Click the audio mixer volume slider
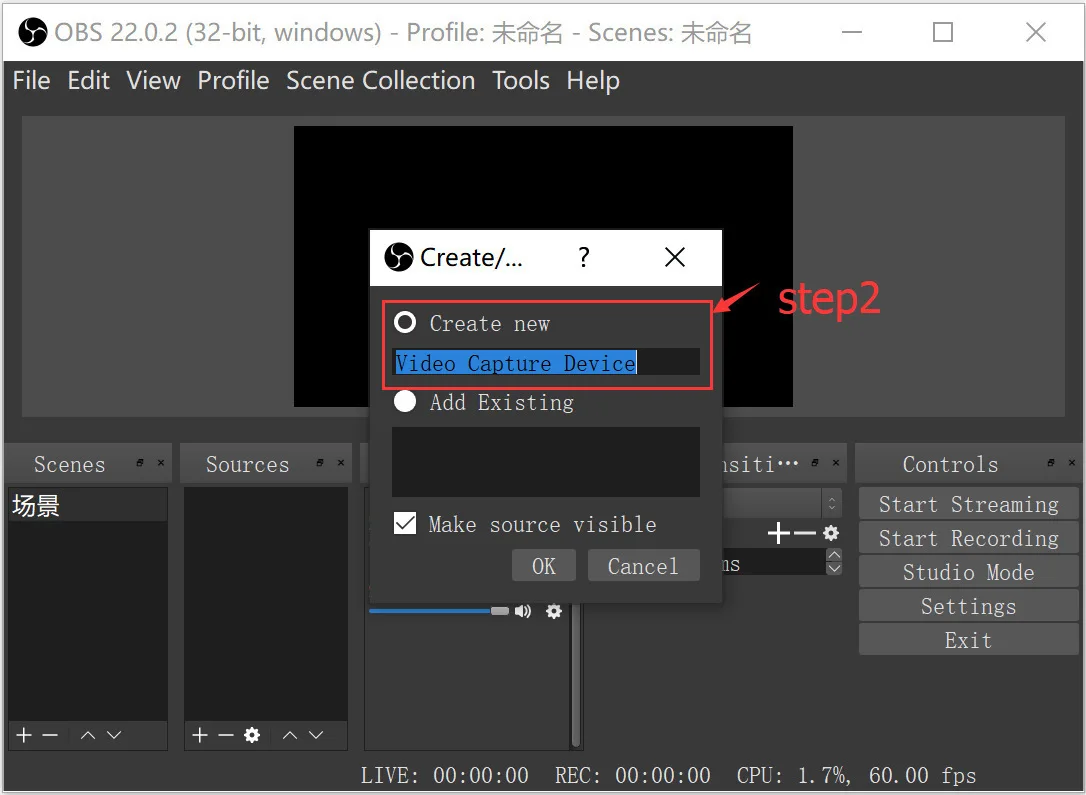This screenshot has width=1086, height=795. (x=438, y=611)
